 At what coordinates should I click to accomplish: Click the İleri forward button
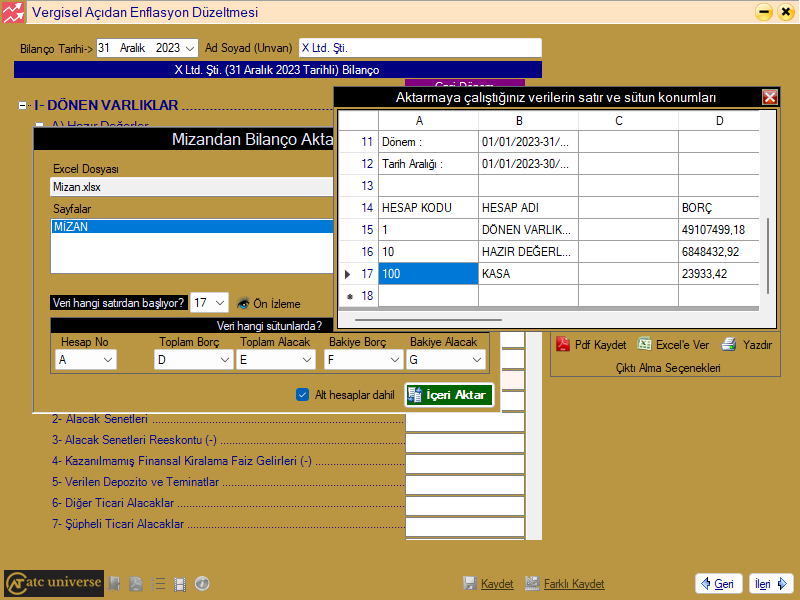[x=771, y=584]
